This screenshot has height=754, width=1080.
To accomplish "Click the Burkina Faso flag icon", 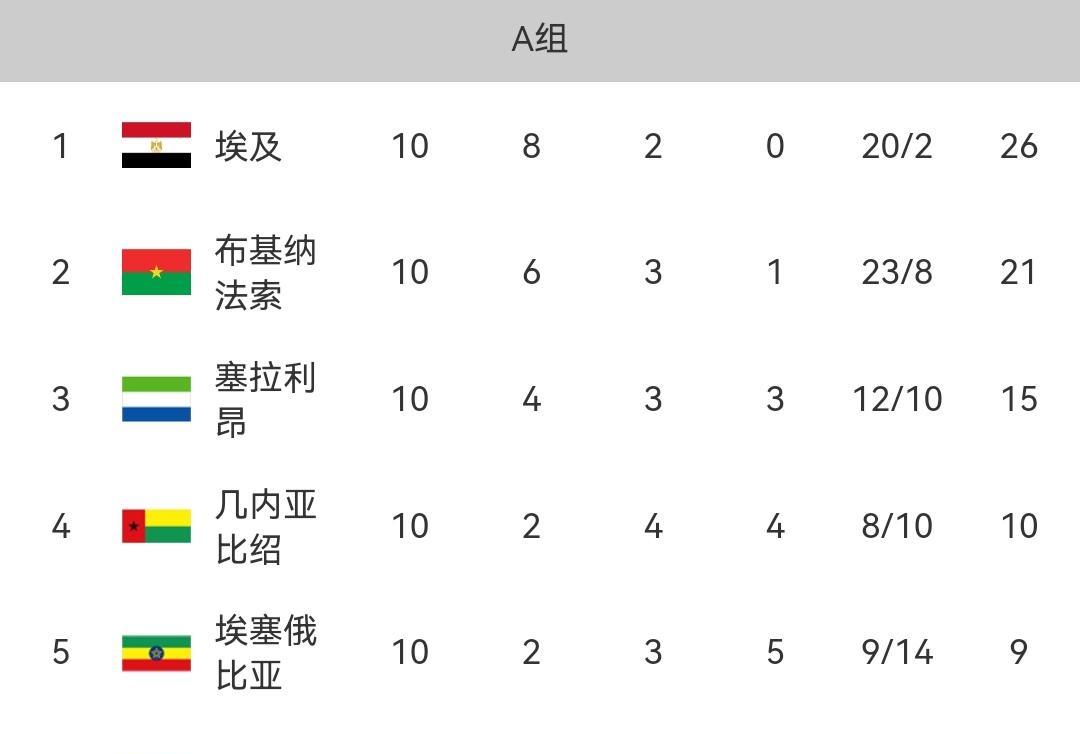I will pyautogui.click(x=156, y=272).
